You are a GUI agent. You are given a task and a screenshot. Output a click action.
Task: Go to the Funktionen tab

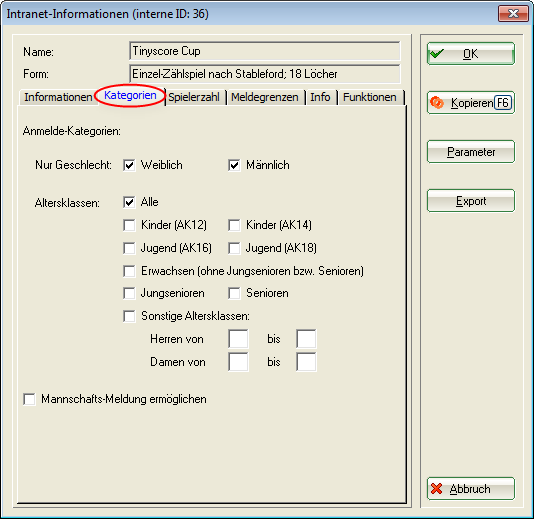coord(370,97)
